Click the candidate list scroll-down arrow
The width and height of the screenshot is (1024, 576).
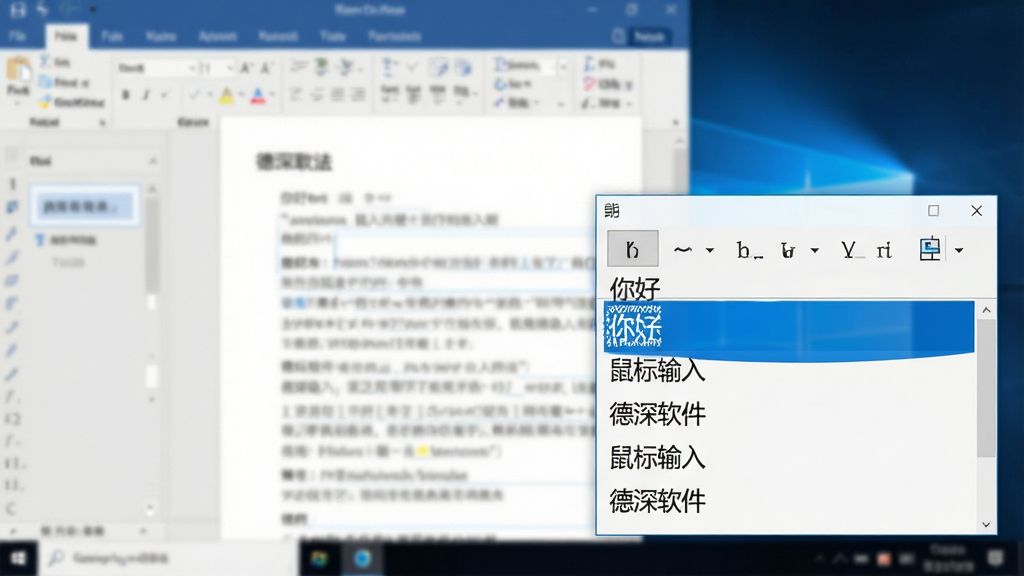986,524
